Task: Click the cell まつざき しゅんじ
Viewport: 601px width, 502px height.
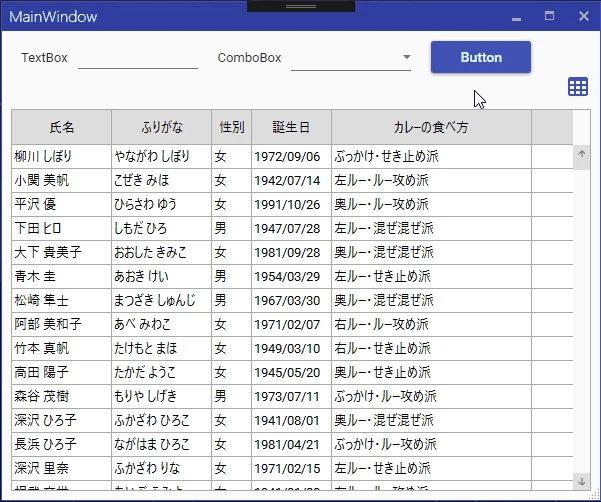Action: tap(161, 300)
